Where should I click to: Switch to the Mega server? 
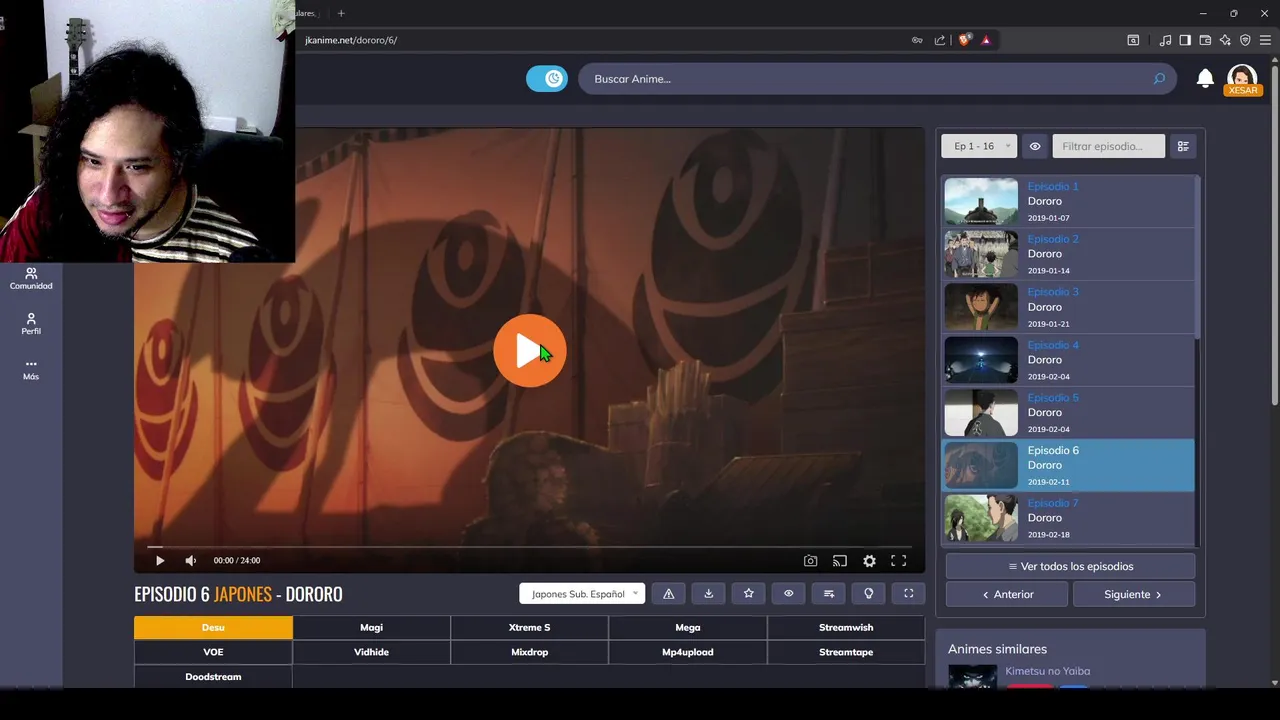pos(688,628)
